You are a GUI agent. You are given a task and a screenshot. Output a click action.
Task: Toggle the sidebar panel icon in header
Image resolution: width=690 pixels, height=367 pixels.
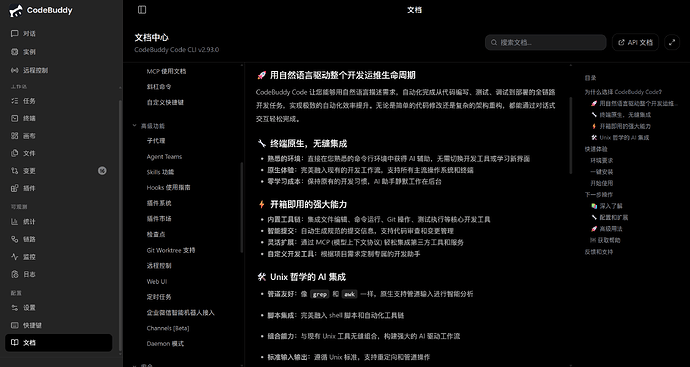[x=142, y=10]
